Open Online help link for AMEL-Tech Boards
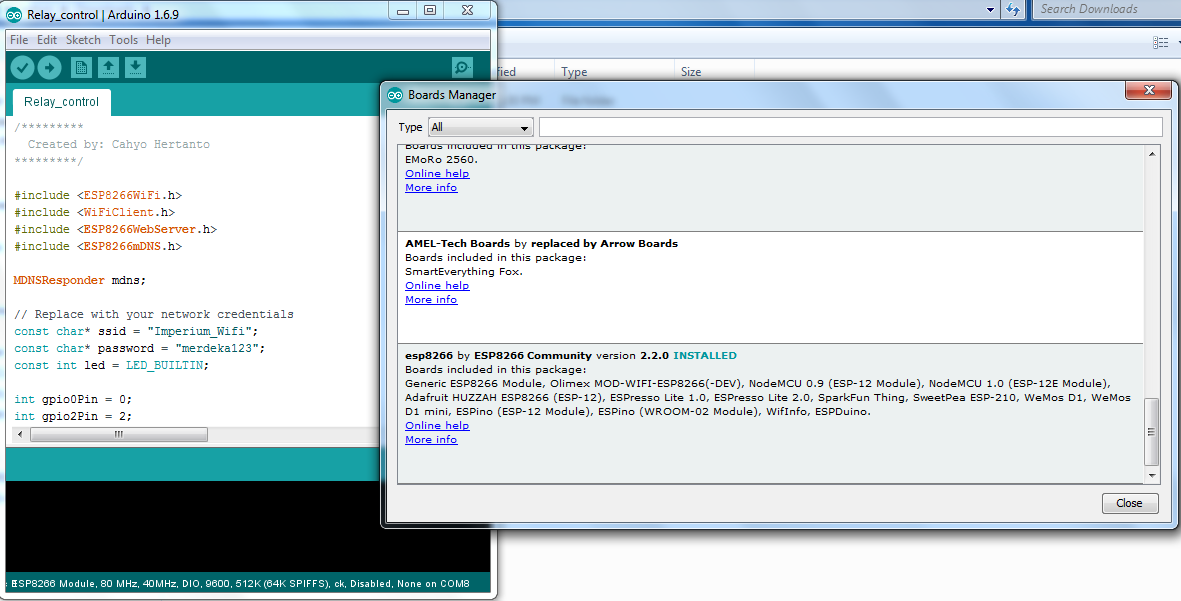 437,286
